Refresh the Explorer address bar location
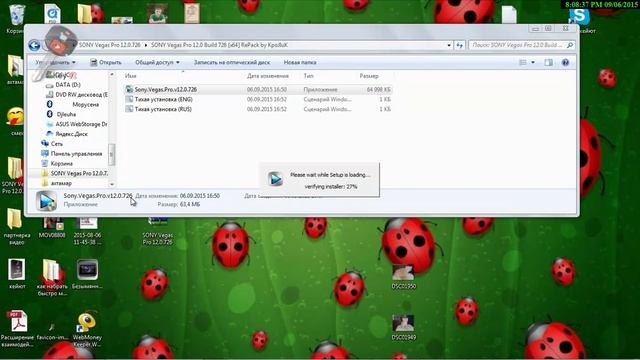 coord(460,45)
